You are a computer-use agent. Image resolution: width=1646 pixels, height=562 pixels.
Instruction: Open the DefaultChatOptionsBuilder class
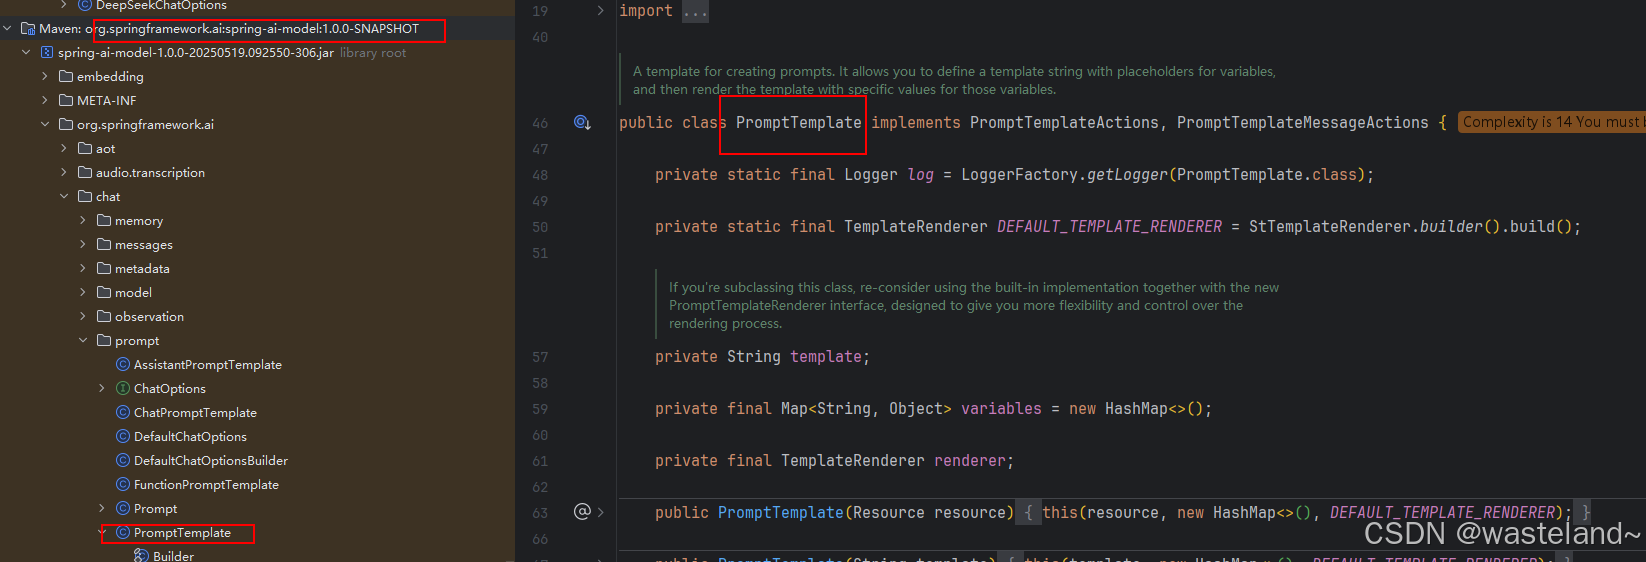[211, 461]
